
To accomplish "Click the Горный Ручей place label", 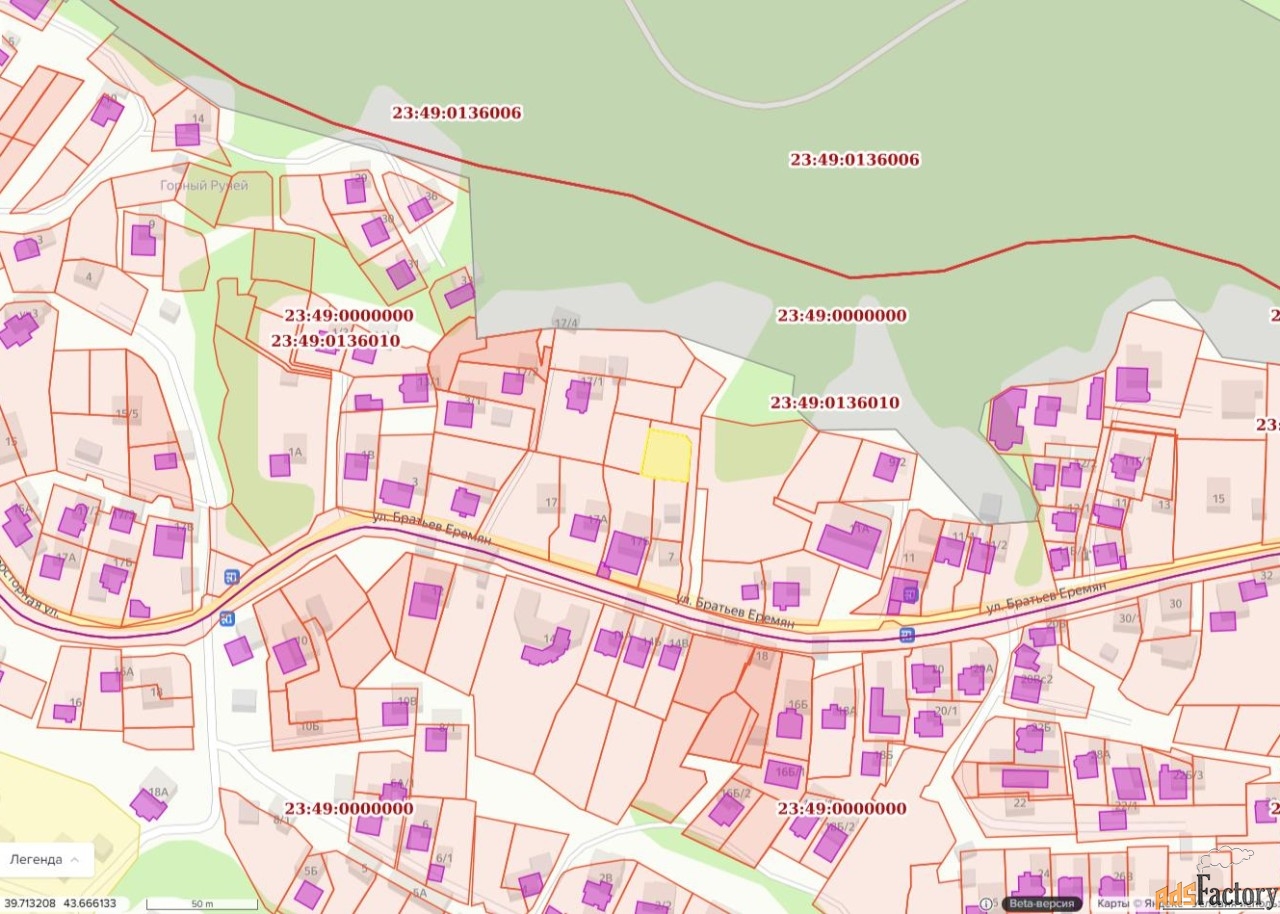I will 204,186.
